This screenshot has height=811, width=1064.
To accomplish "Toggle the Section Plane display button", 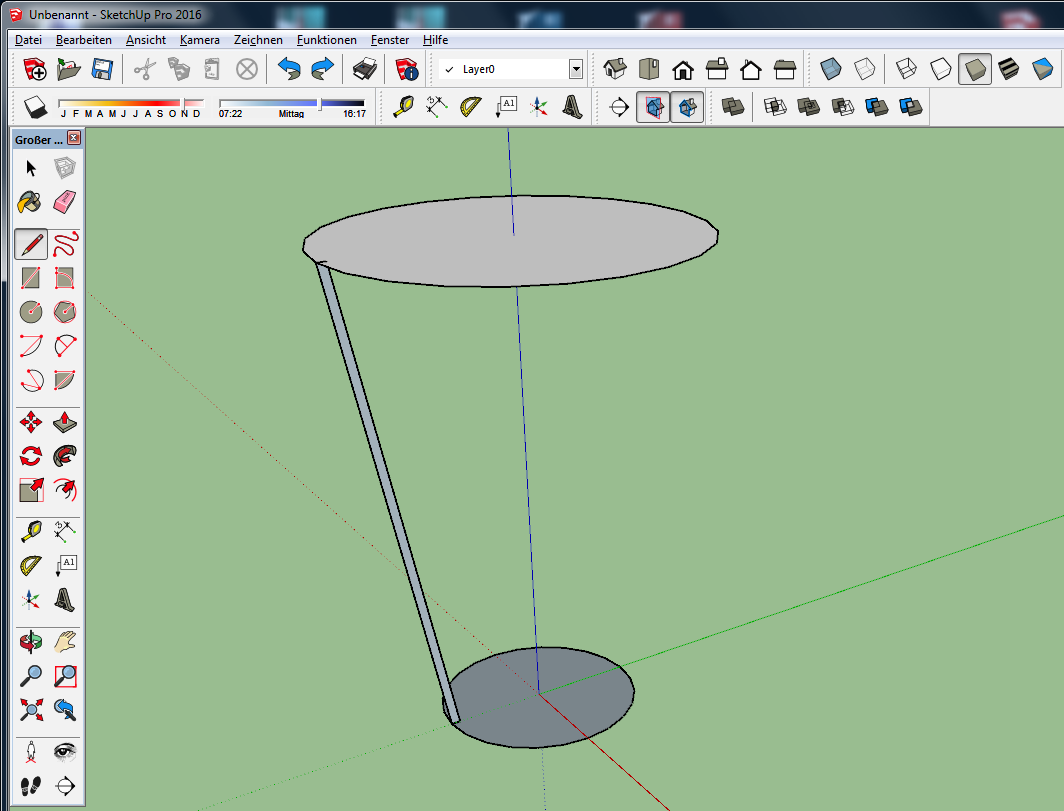I will click(x=652, y=107).
